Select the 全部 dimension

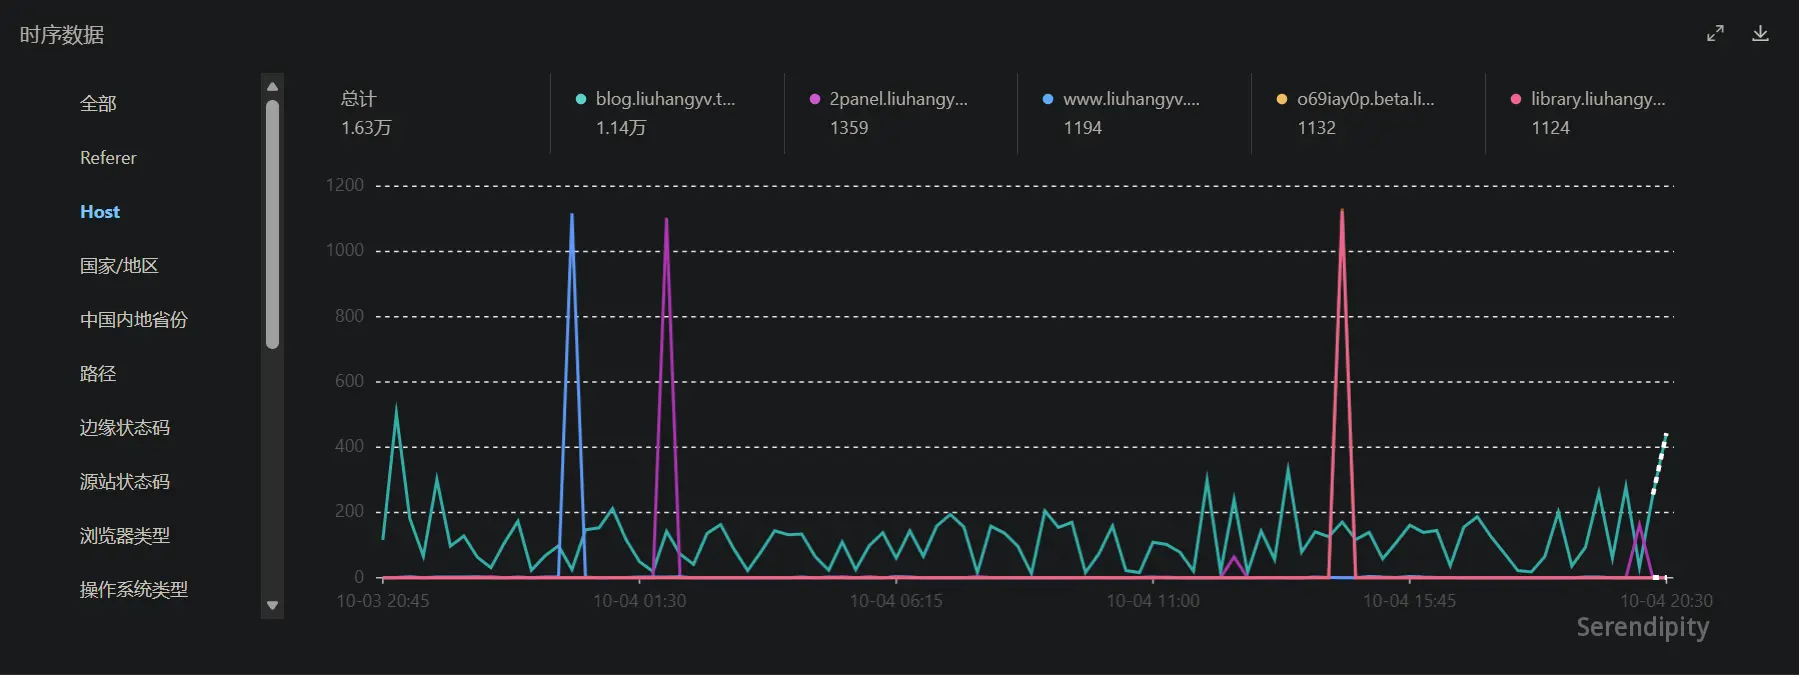pyautogui.click(x=98, y=104)
